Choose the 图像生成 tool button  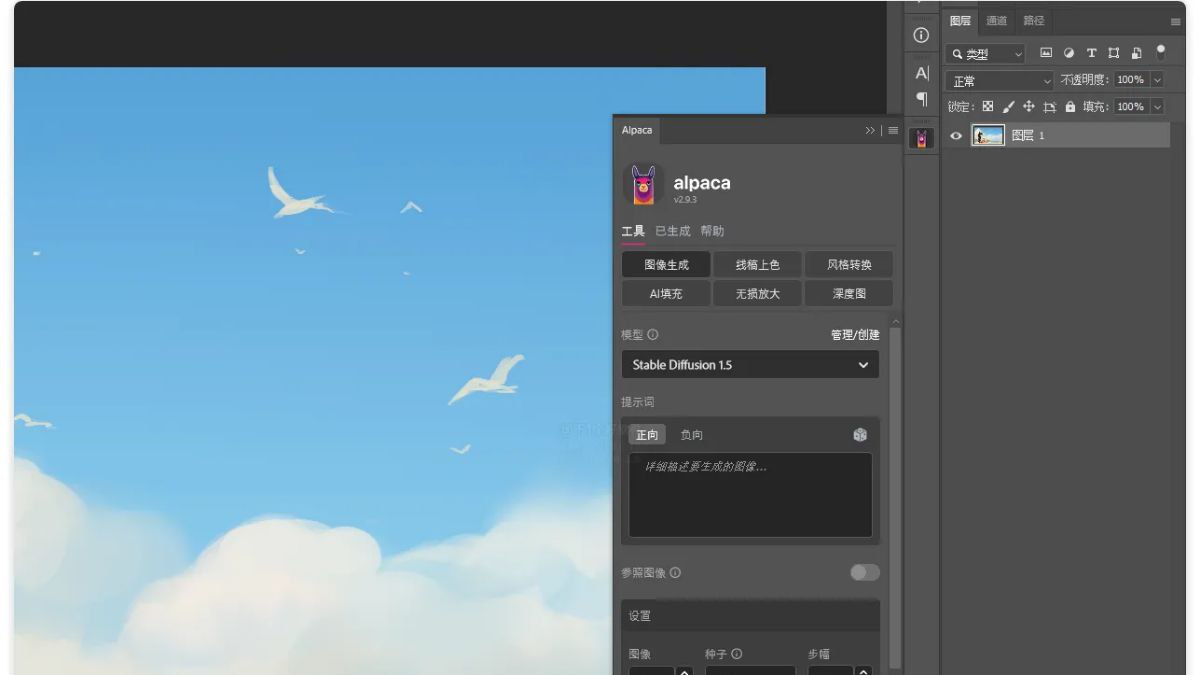pos(666,264)
